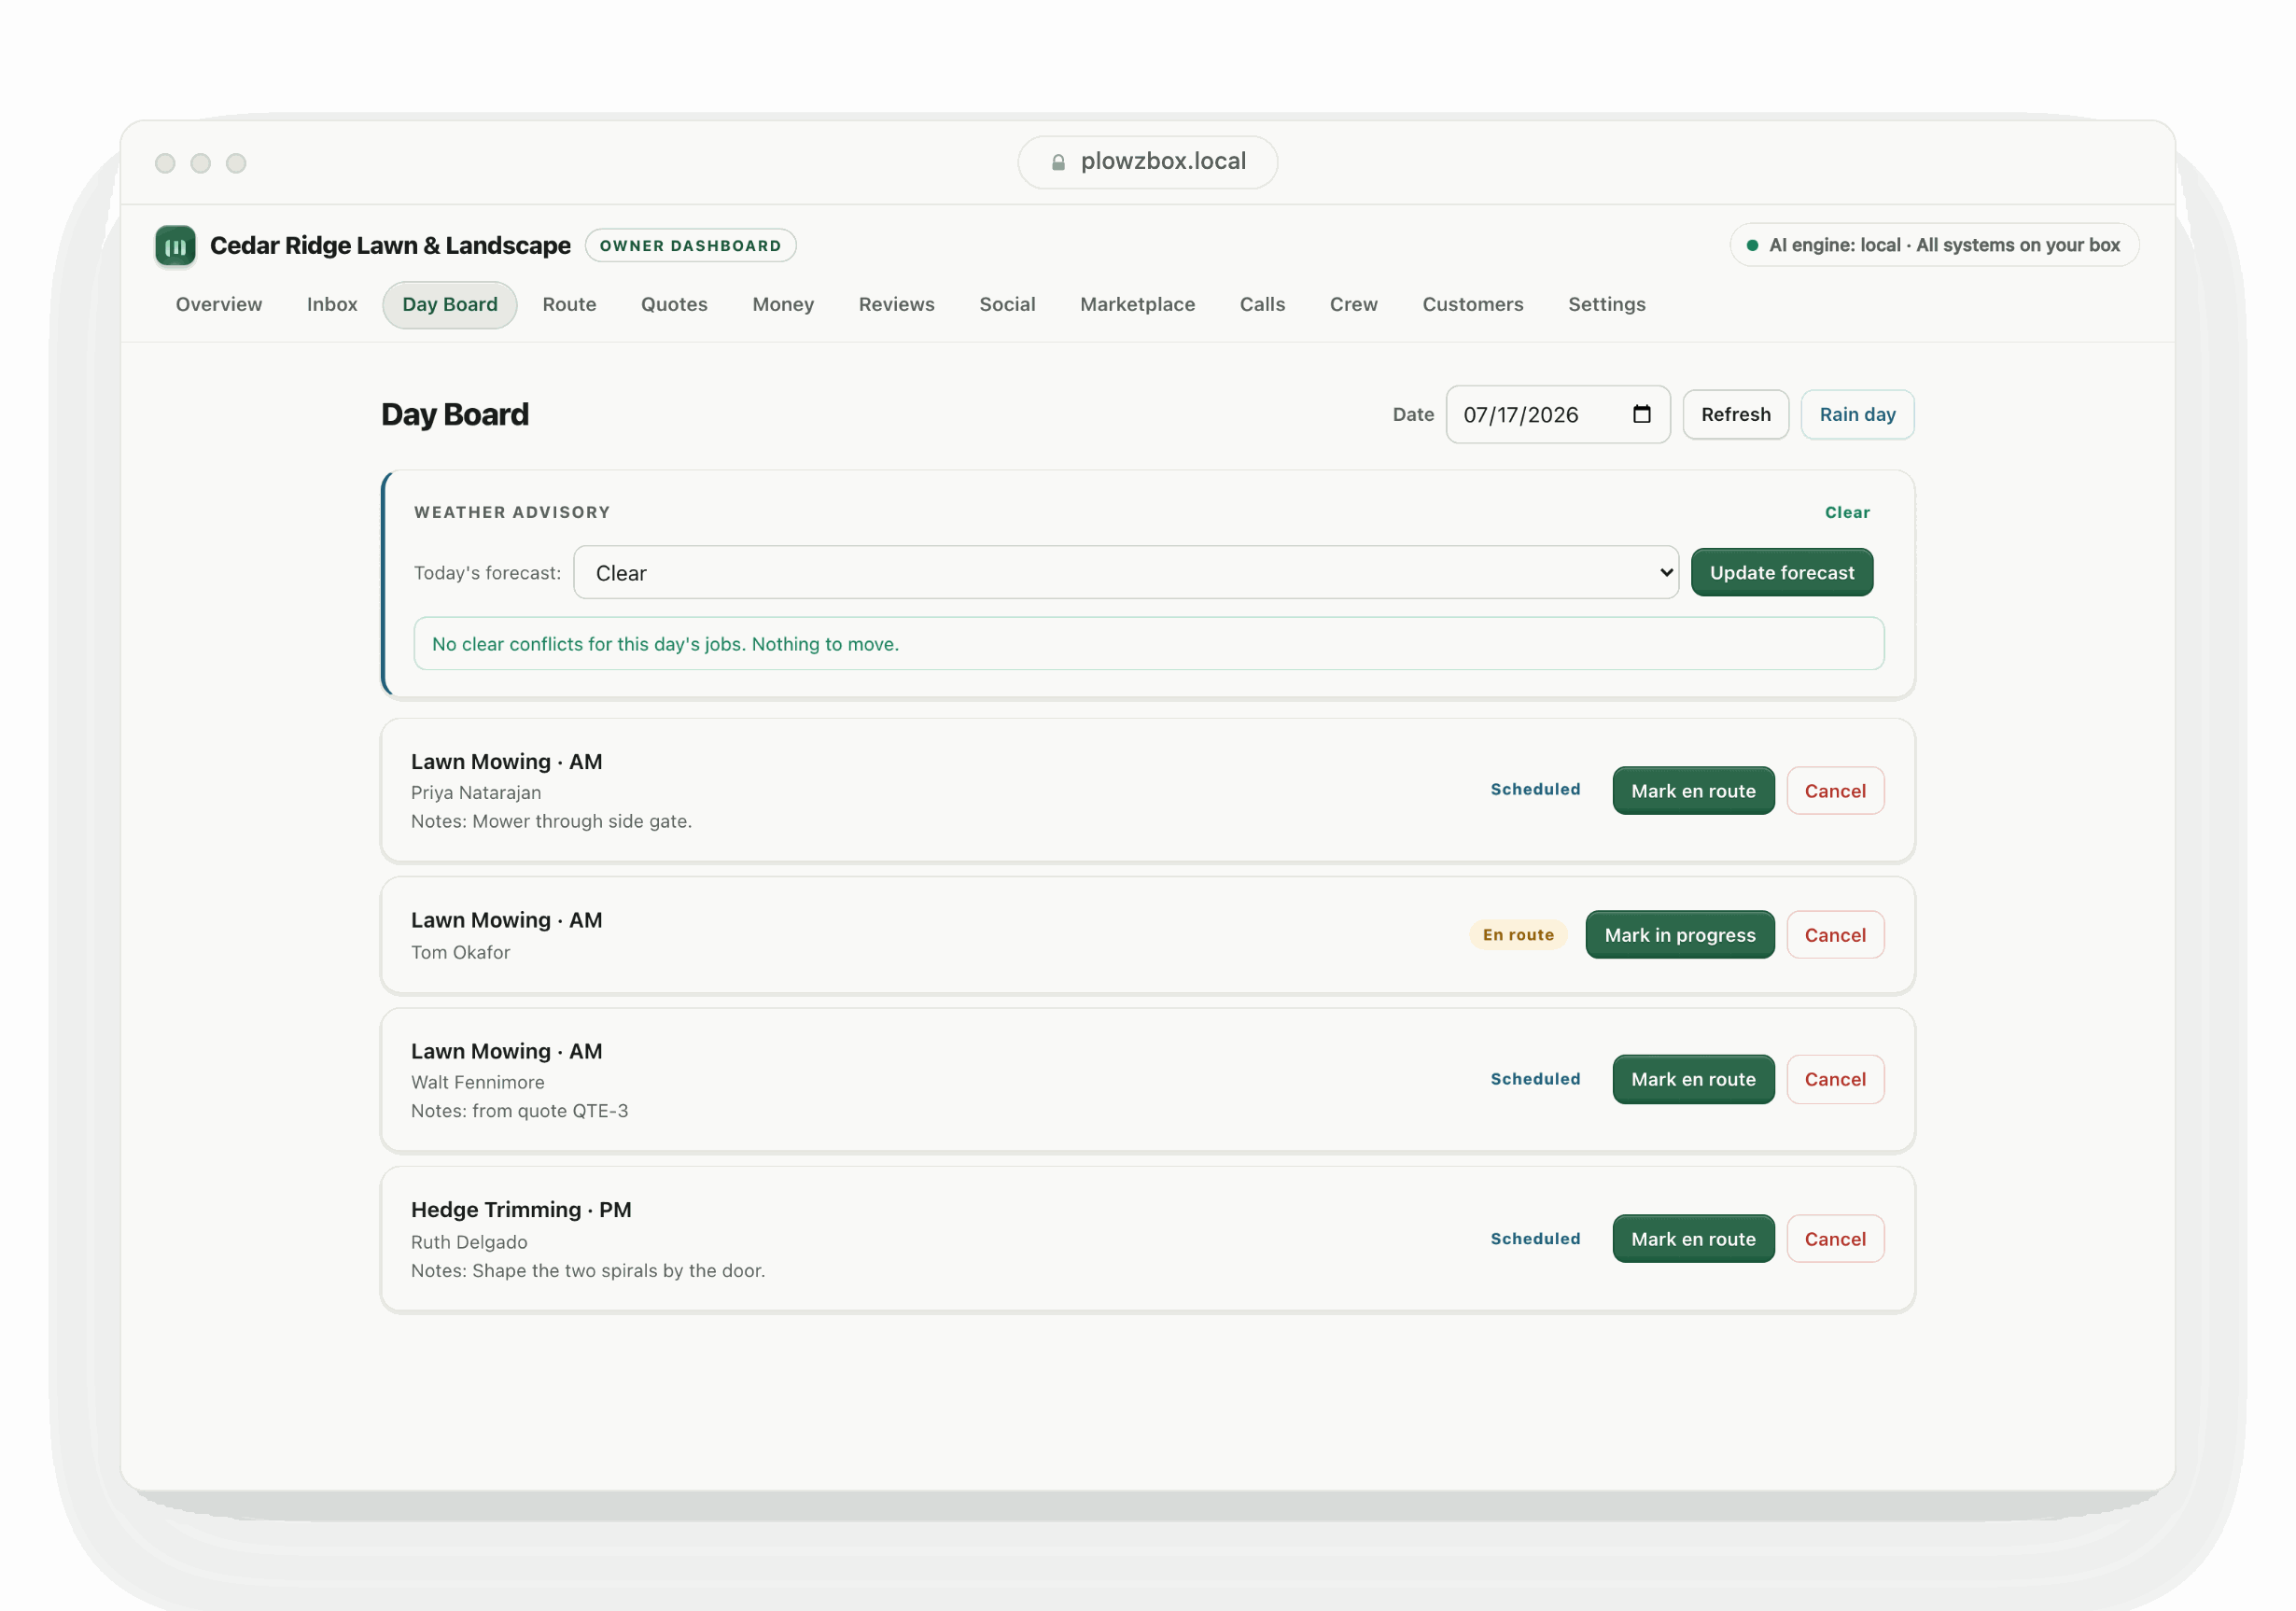Mark Tom Okafor's job in progress

pos(1680,935)
